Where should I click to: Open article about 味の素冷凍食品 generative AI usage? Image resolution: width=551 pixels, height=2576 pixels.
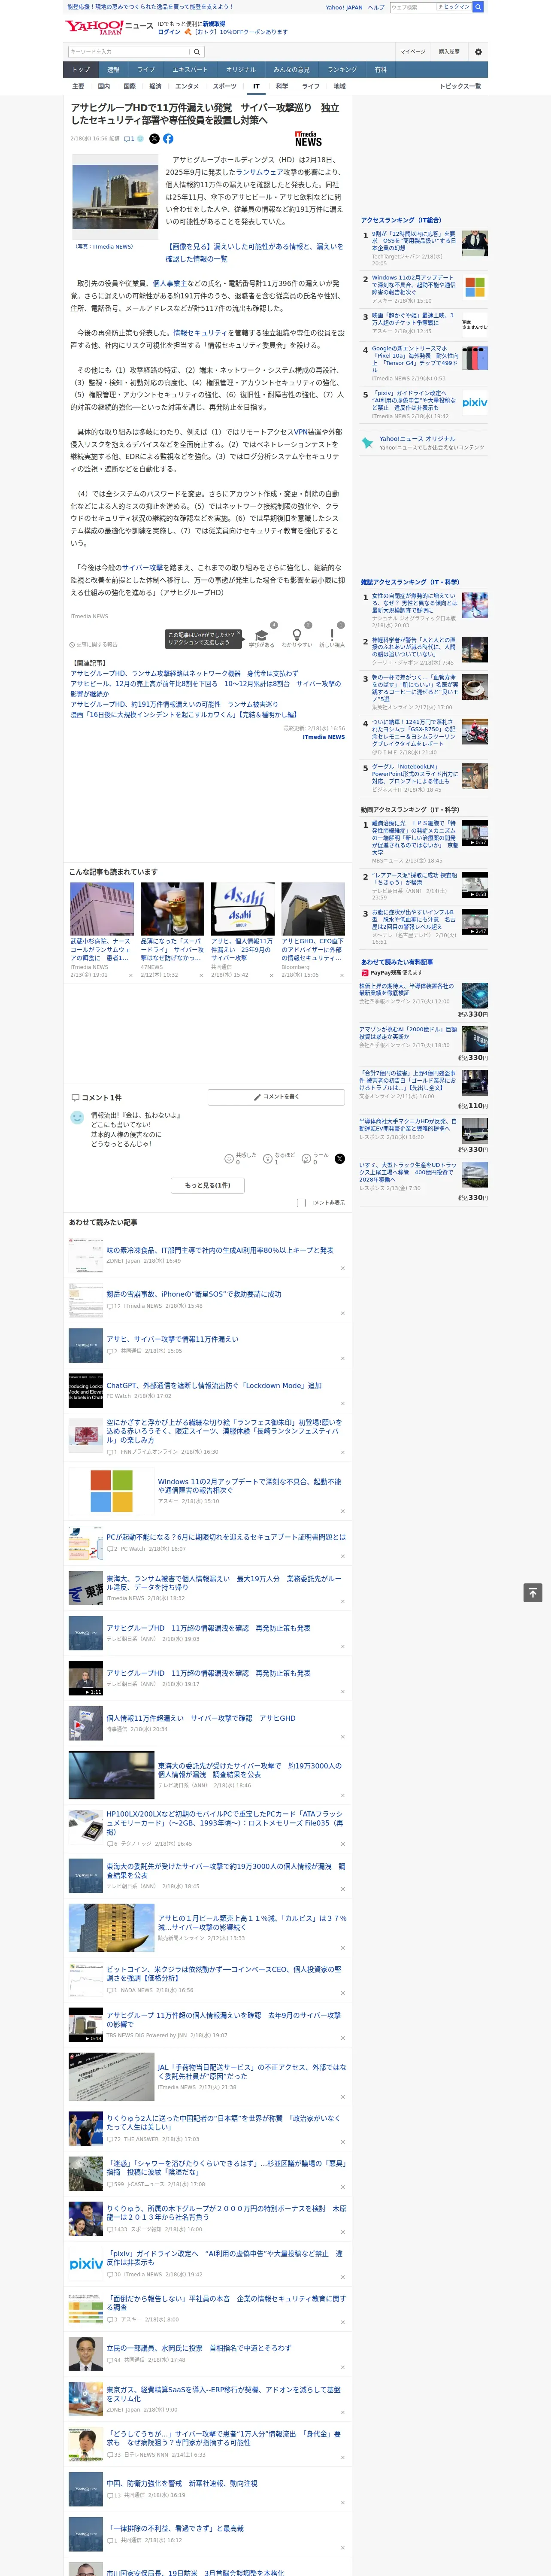(220, 1250)
